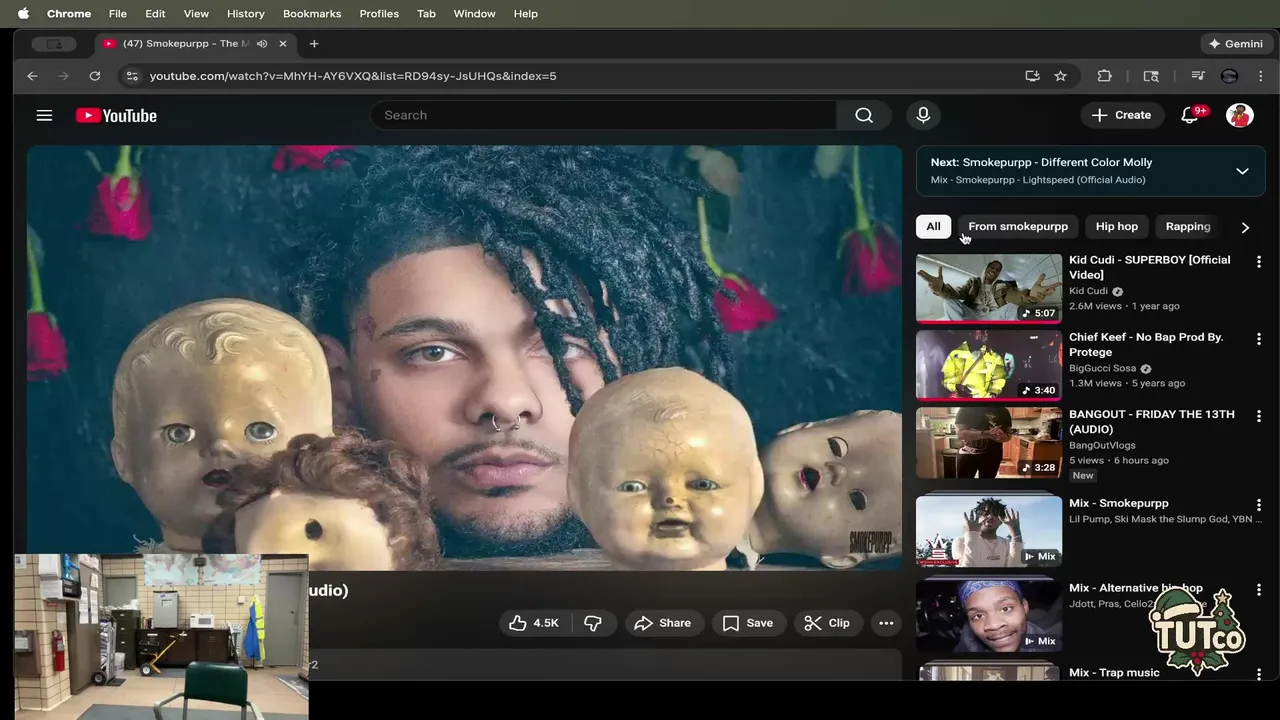Open the Window menu

pos(474,13)
